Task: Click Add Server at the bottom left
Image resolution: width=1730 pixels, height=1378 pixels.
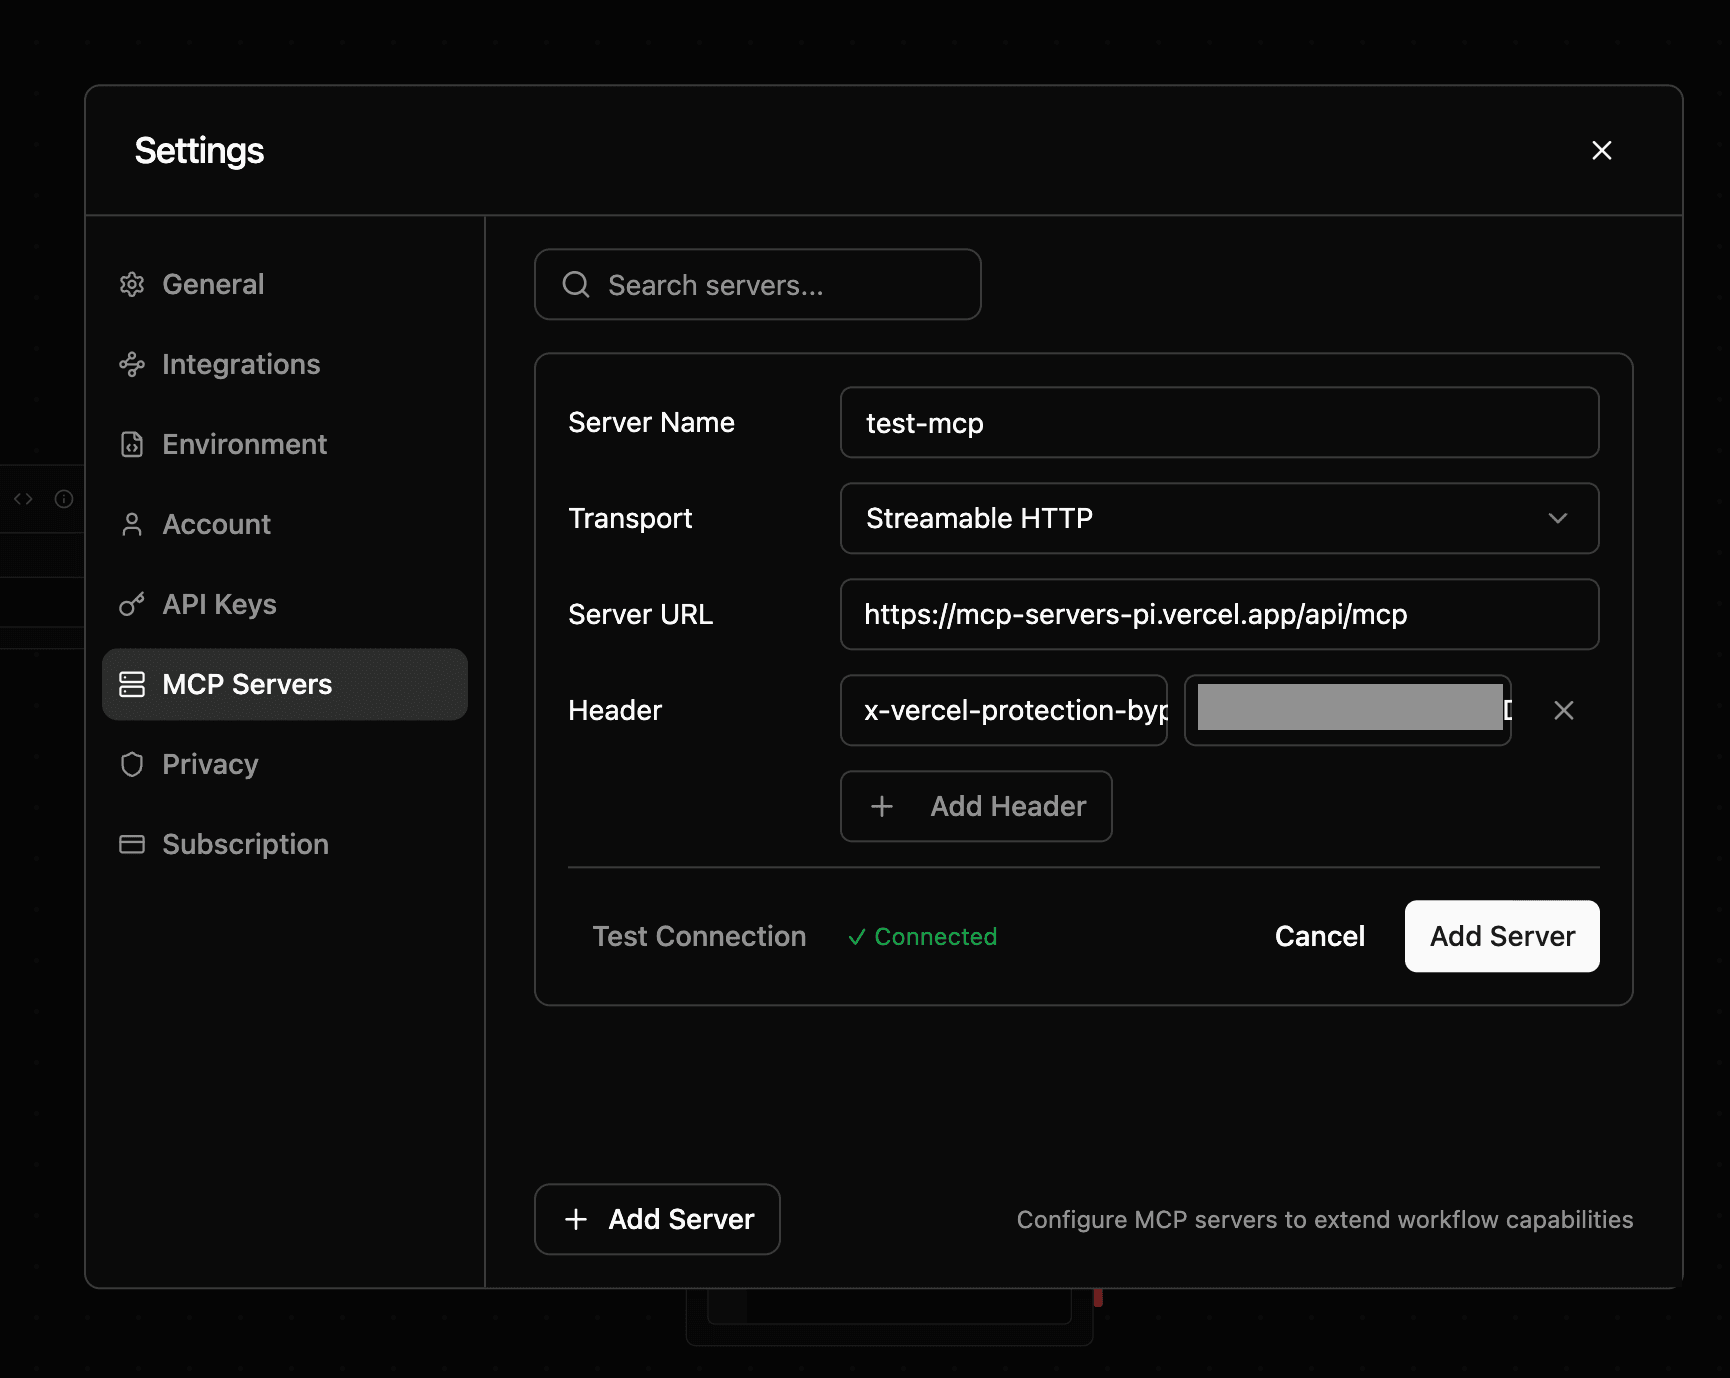Action: (656, 1219)
